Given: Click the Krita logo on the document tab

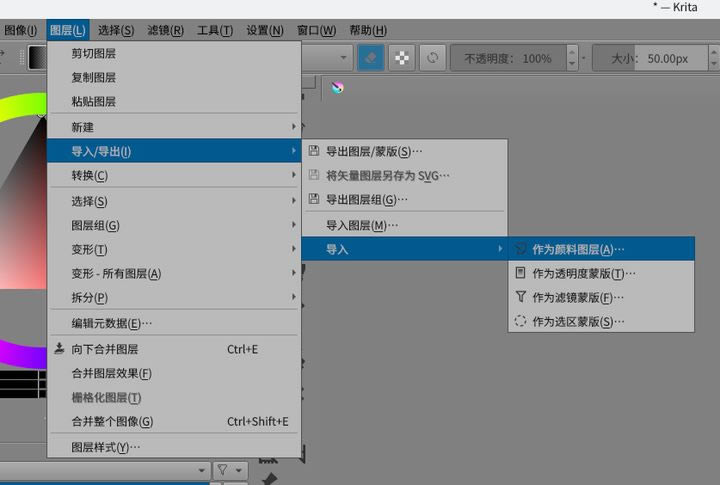Looking at the screenshot, I should [338, 87].
